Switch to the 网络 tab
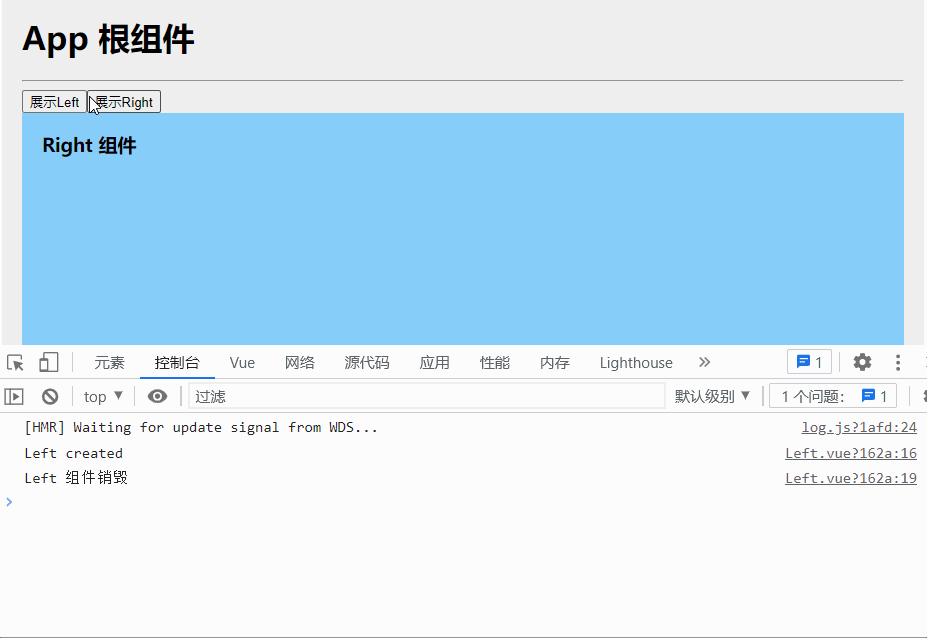The image size is (927, 638). click(300, 362)
